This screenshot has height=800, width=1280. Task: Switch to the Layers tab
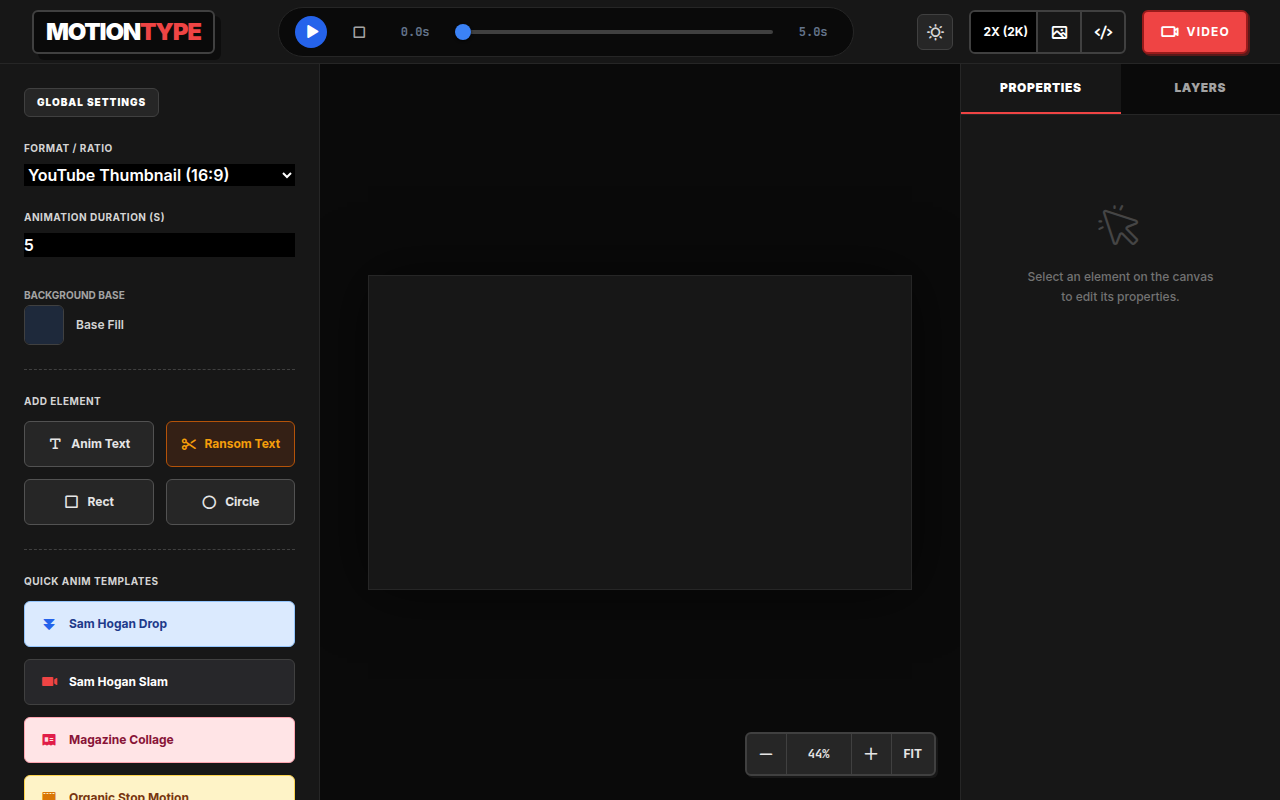point(1200,88)
